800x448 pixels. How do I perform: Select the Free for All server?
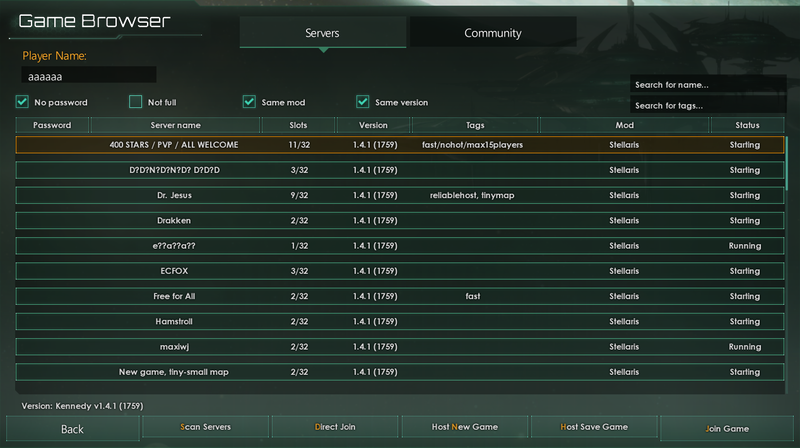(400, 296)
